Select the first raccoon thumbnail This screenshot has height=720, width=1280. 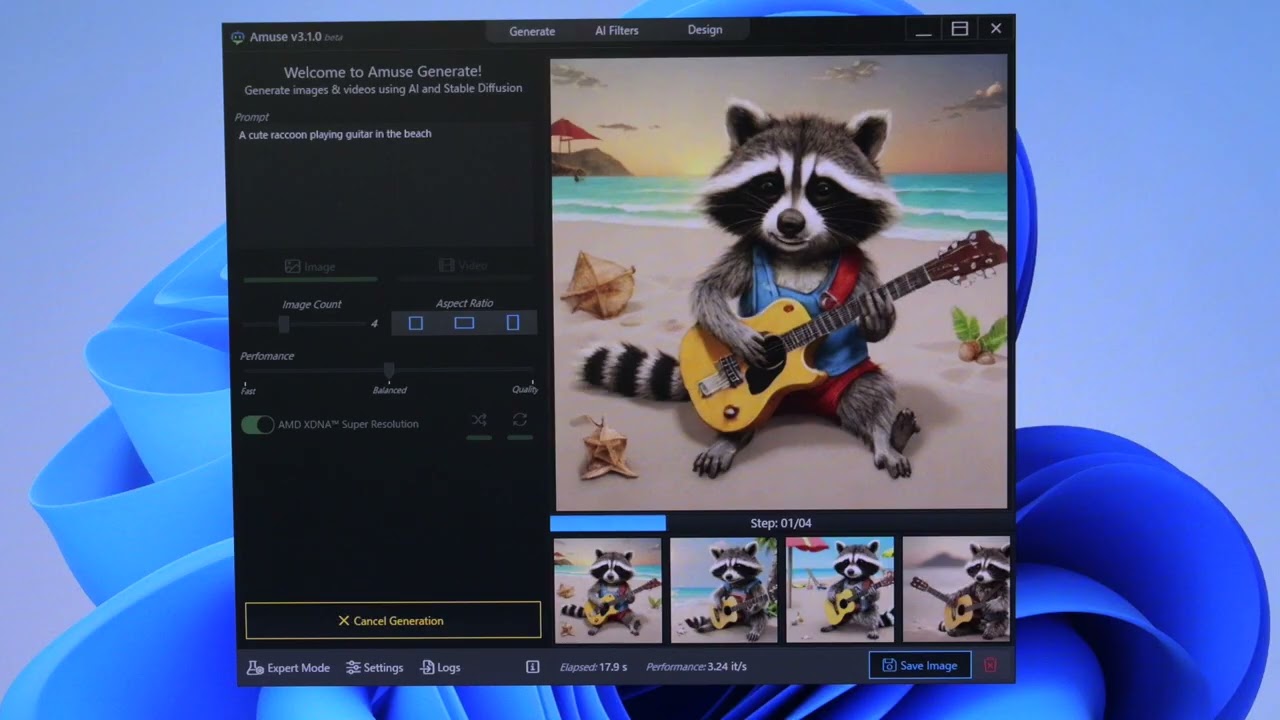[x=608, y=590]
